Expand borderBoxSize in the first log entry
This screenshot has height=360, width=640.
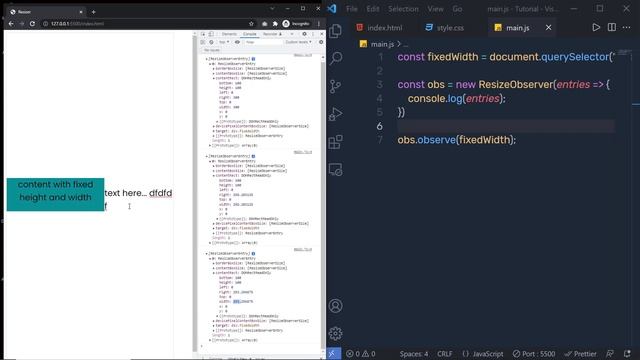(213, 69)
